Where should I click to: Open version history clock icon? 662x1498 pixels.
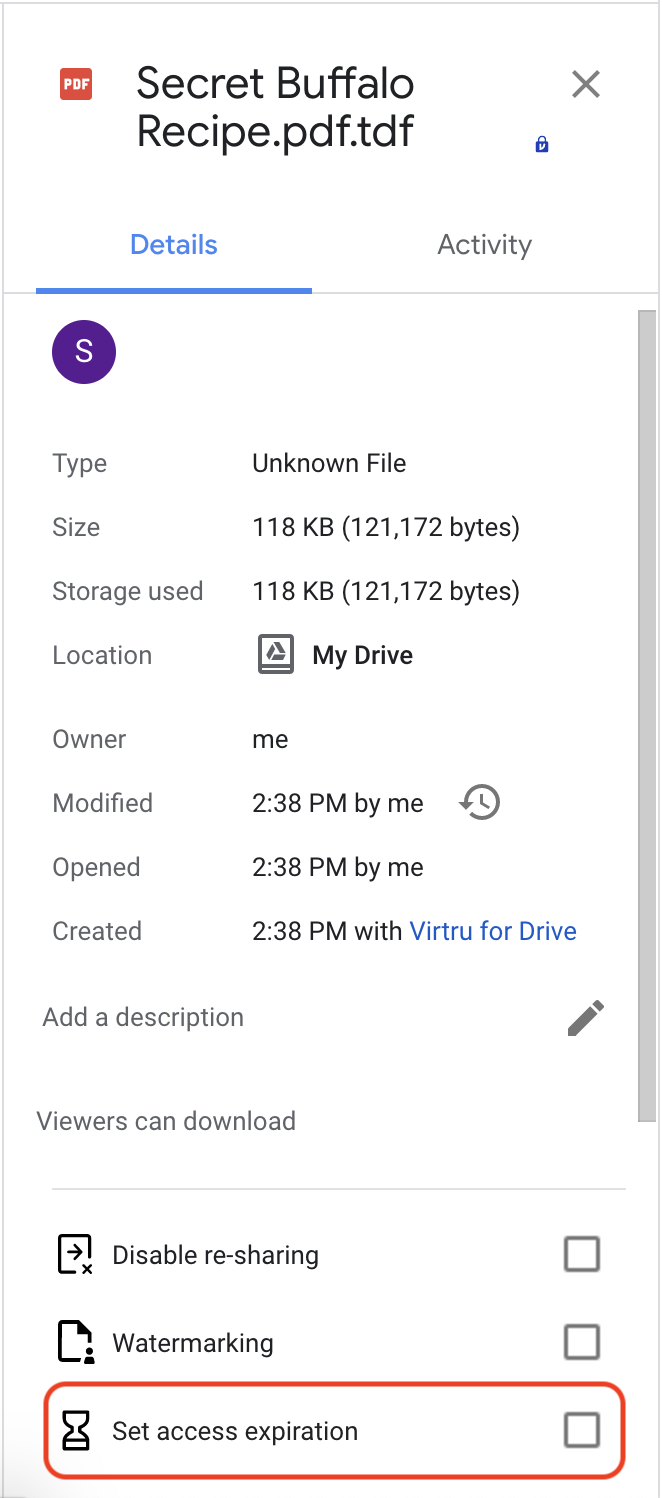tap(480, 802)
